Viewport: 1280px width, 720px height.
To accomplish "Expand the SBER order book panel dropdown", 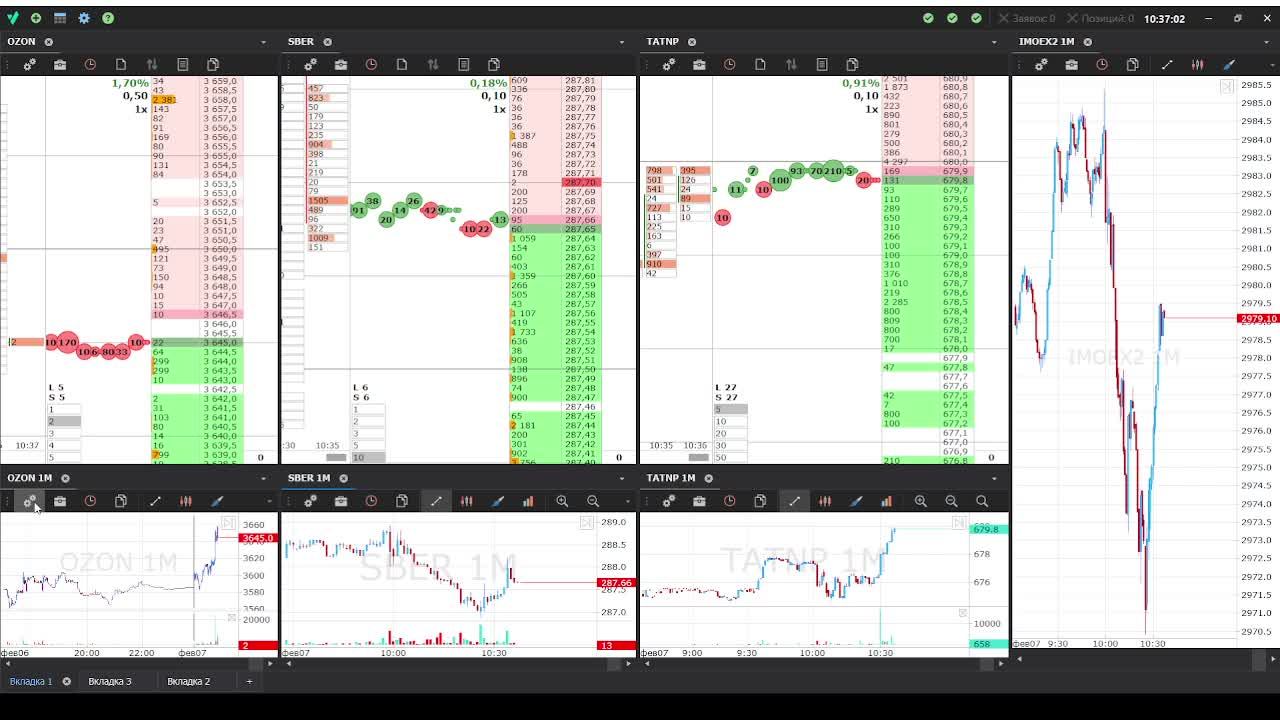I will [622, 42].
